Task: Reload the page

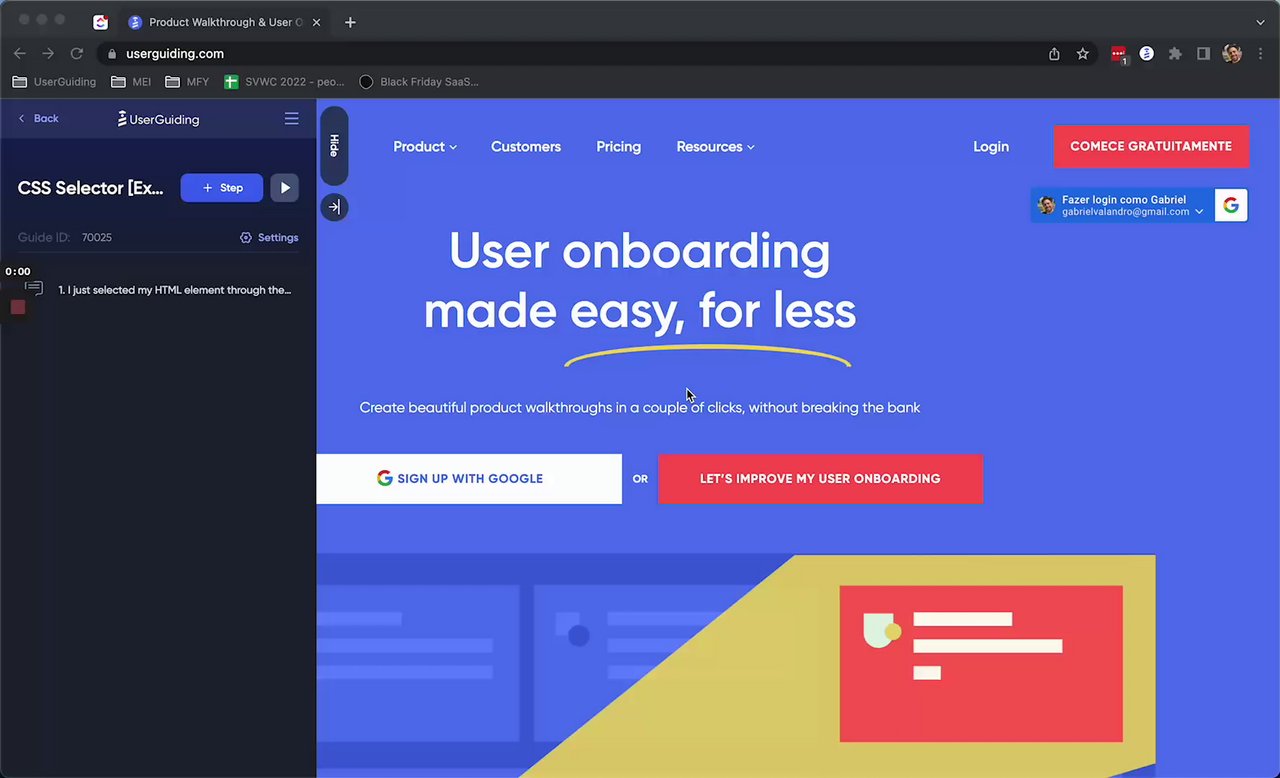Action: tap(76, 54)
